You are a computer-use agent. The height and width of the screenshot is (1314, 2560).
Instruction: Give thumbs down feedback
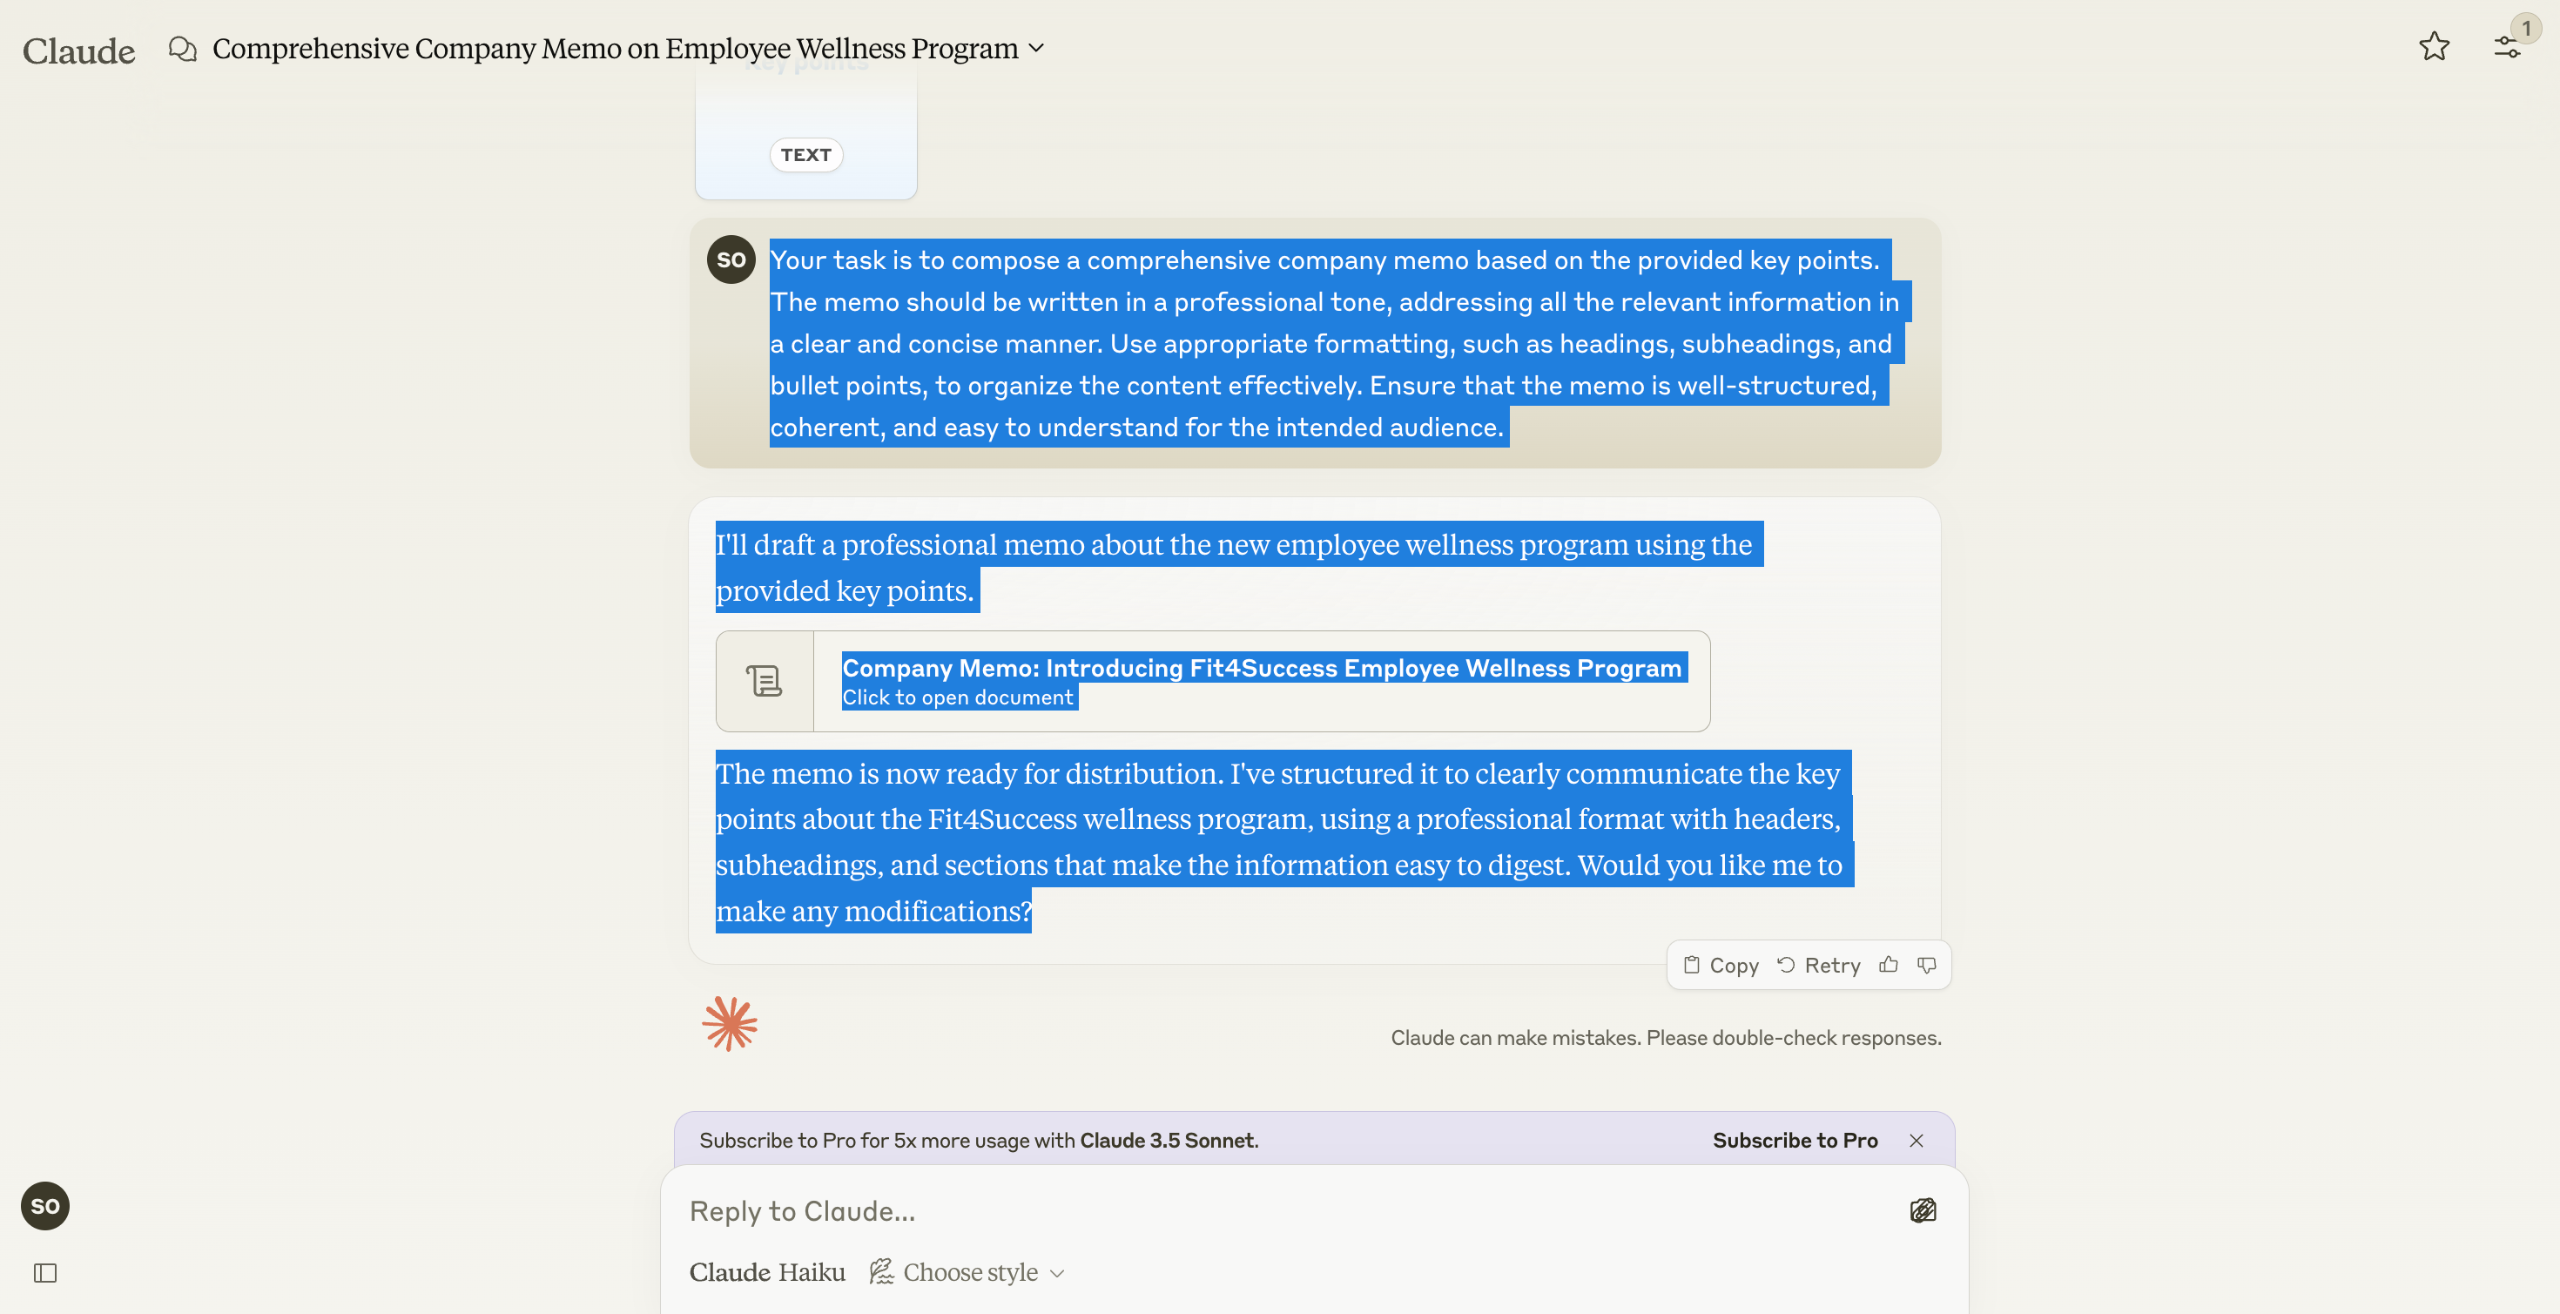pyautogui.click(x=1927, y=965)
